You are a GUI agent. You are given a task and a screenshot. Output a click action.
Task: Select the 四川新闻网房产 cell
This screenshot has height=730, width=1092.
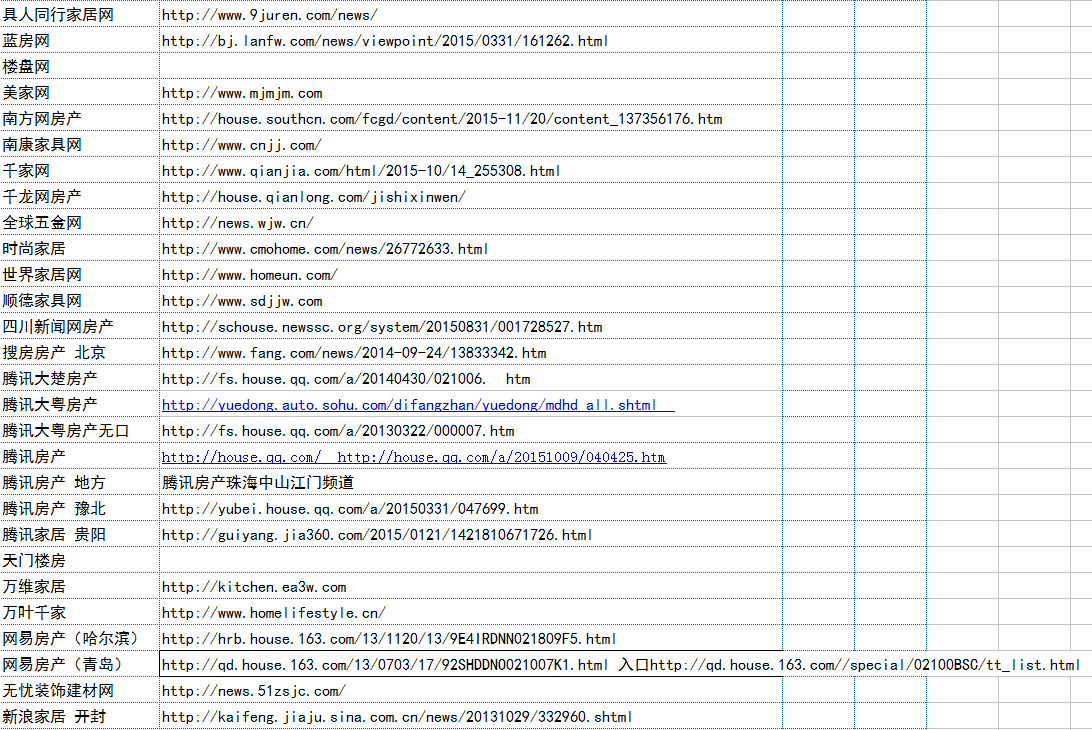click(79, 327)
